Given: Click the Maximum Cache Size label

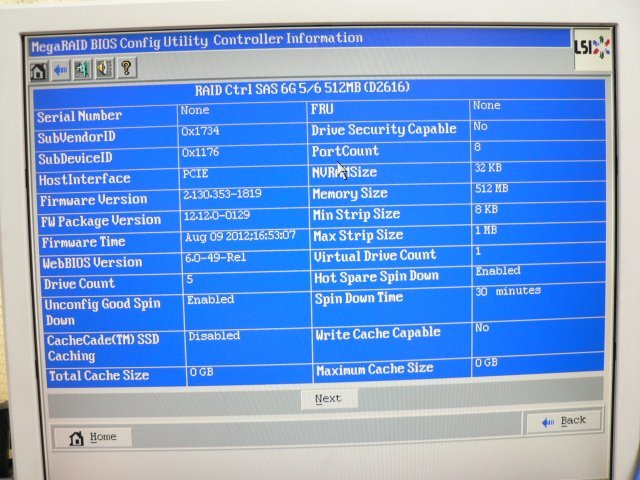Looking at the screenshot, I should point(375,369).
